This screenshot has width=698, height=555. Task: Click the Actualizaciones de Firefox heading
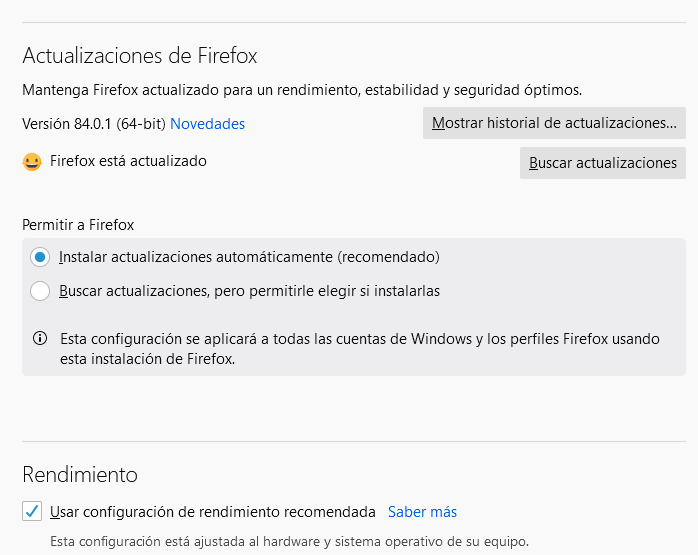point(140,55)
